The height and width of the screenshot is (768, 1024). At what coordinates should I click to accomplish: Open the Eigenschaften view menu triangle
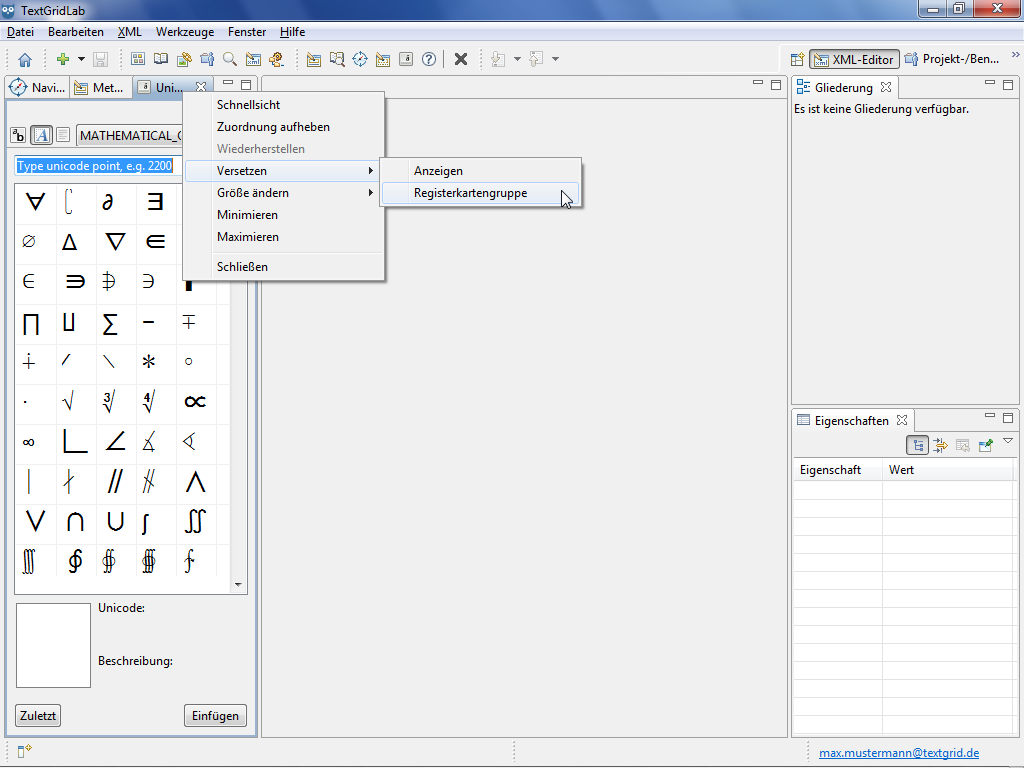pos(1008,441)
